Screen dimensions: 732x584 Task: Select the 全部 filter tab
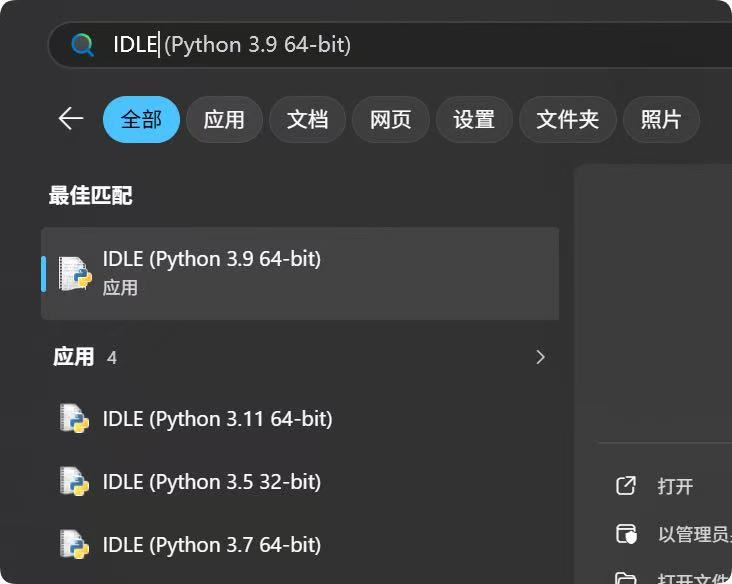[141, 120]
